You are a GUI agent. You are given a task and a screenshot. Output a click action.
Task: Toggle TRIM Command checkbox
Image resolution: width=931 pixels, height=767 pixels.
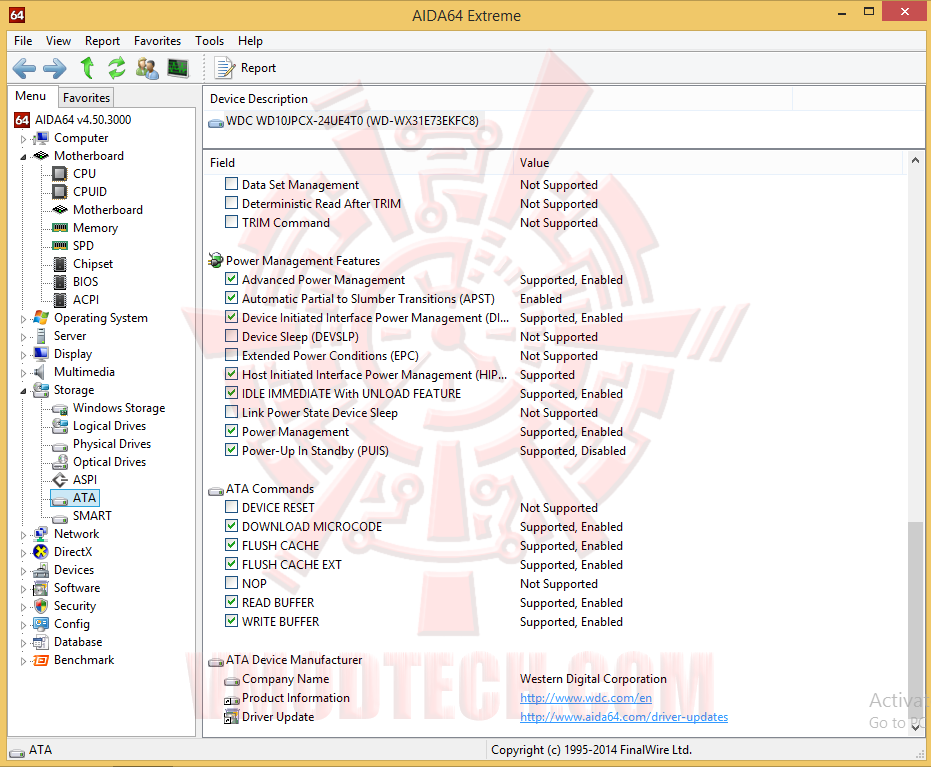[232, 222]
